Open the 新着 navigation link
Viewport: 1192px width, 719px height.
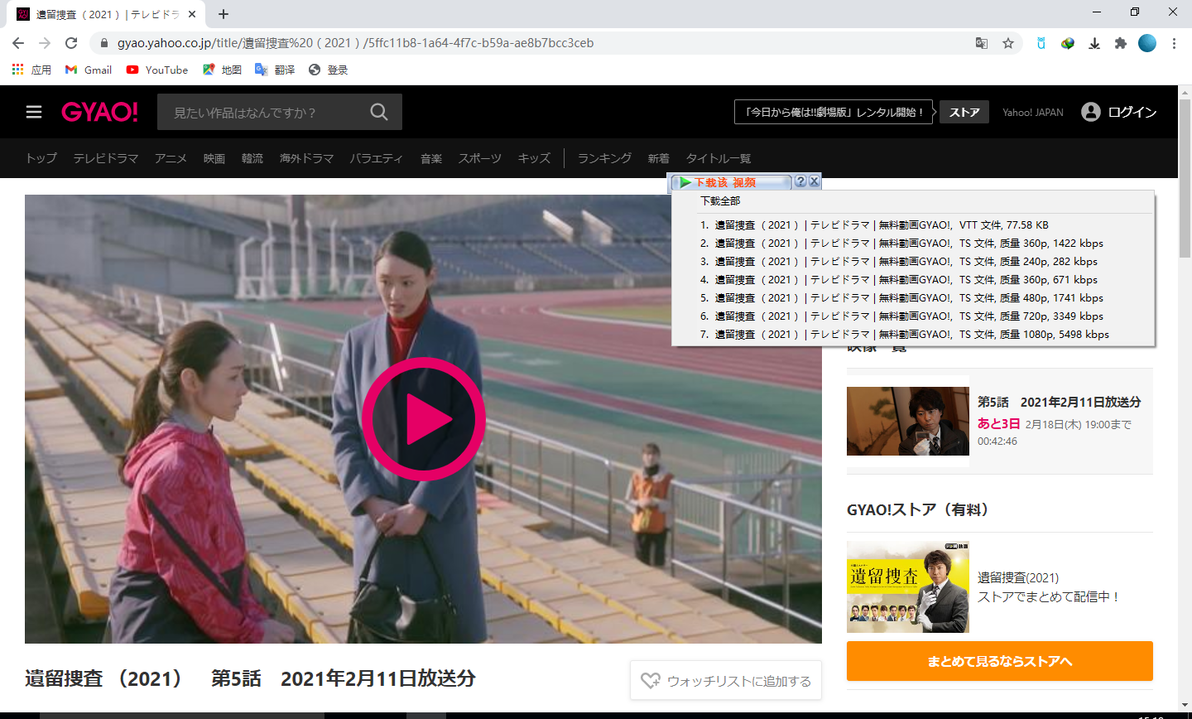coord(658,158)
